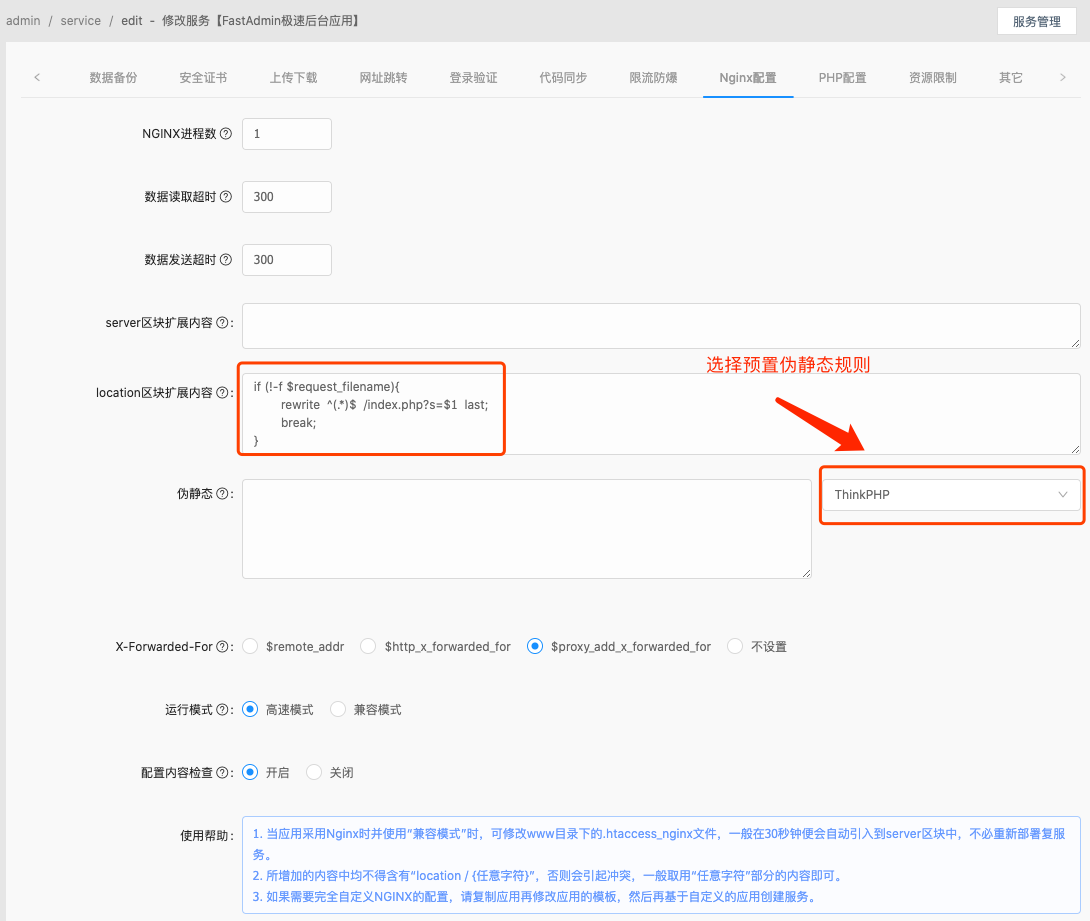Open help tooltip for location区块扩展内容
Image resolution: width=1090 pixels, height=921 pixels.
coord(224,392)
